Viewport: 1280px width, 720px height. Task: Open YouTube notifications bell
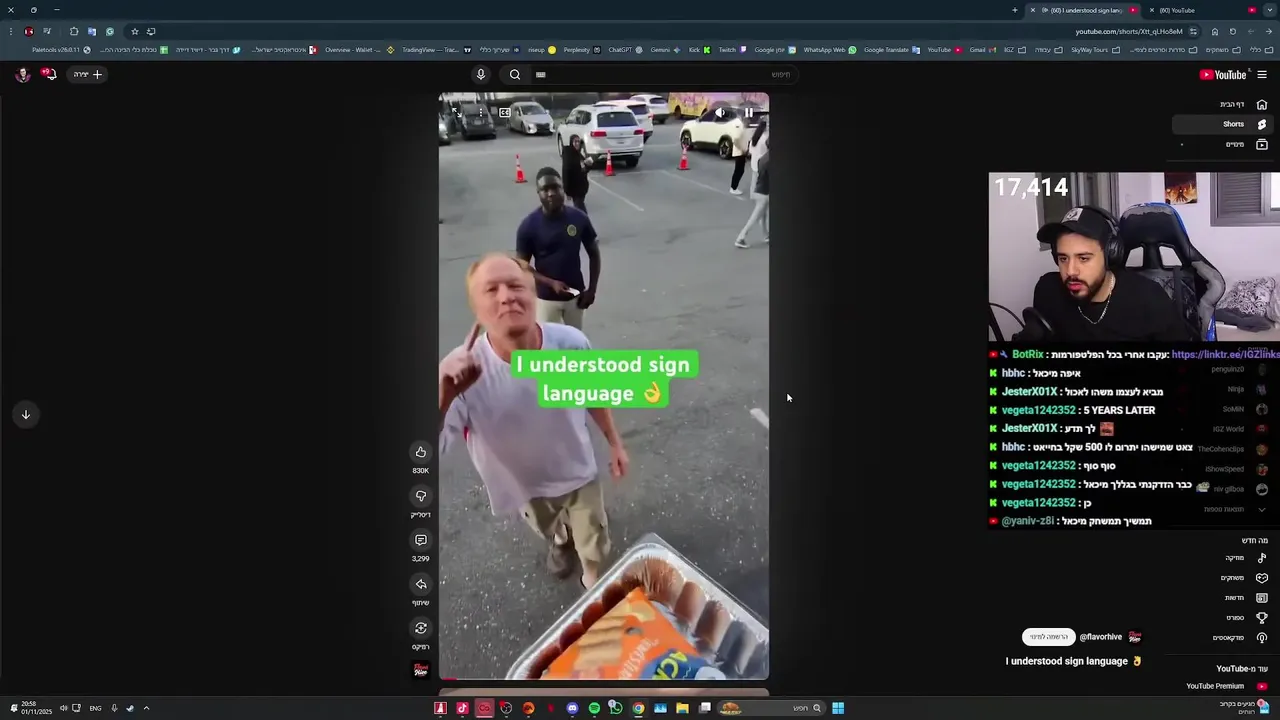(x=49, y=74)
